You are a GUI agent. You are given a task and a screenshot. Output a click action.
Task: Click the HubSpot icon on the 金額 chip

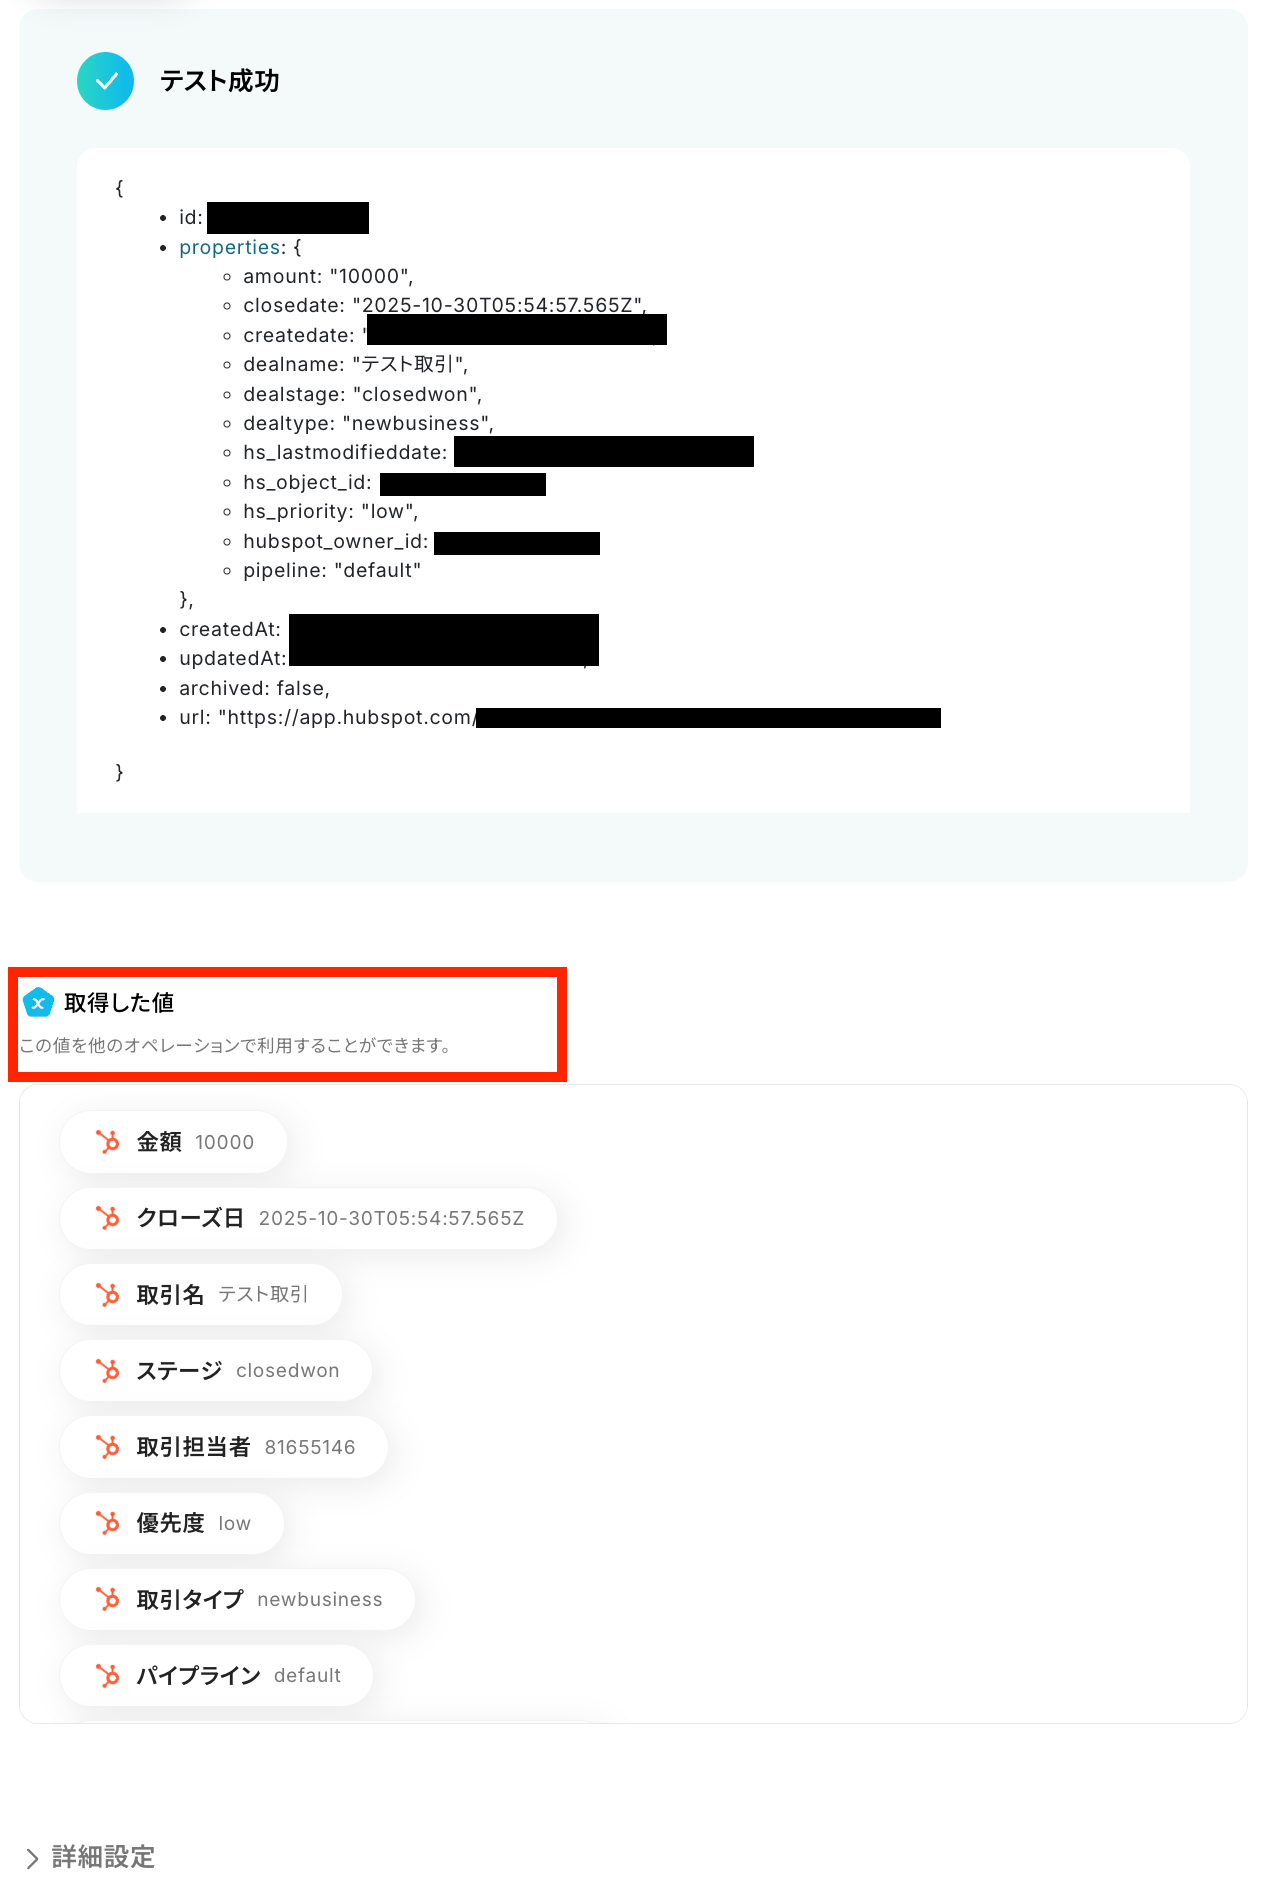coord(107,1142)
